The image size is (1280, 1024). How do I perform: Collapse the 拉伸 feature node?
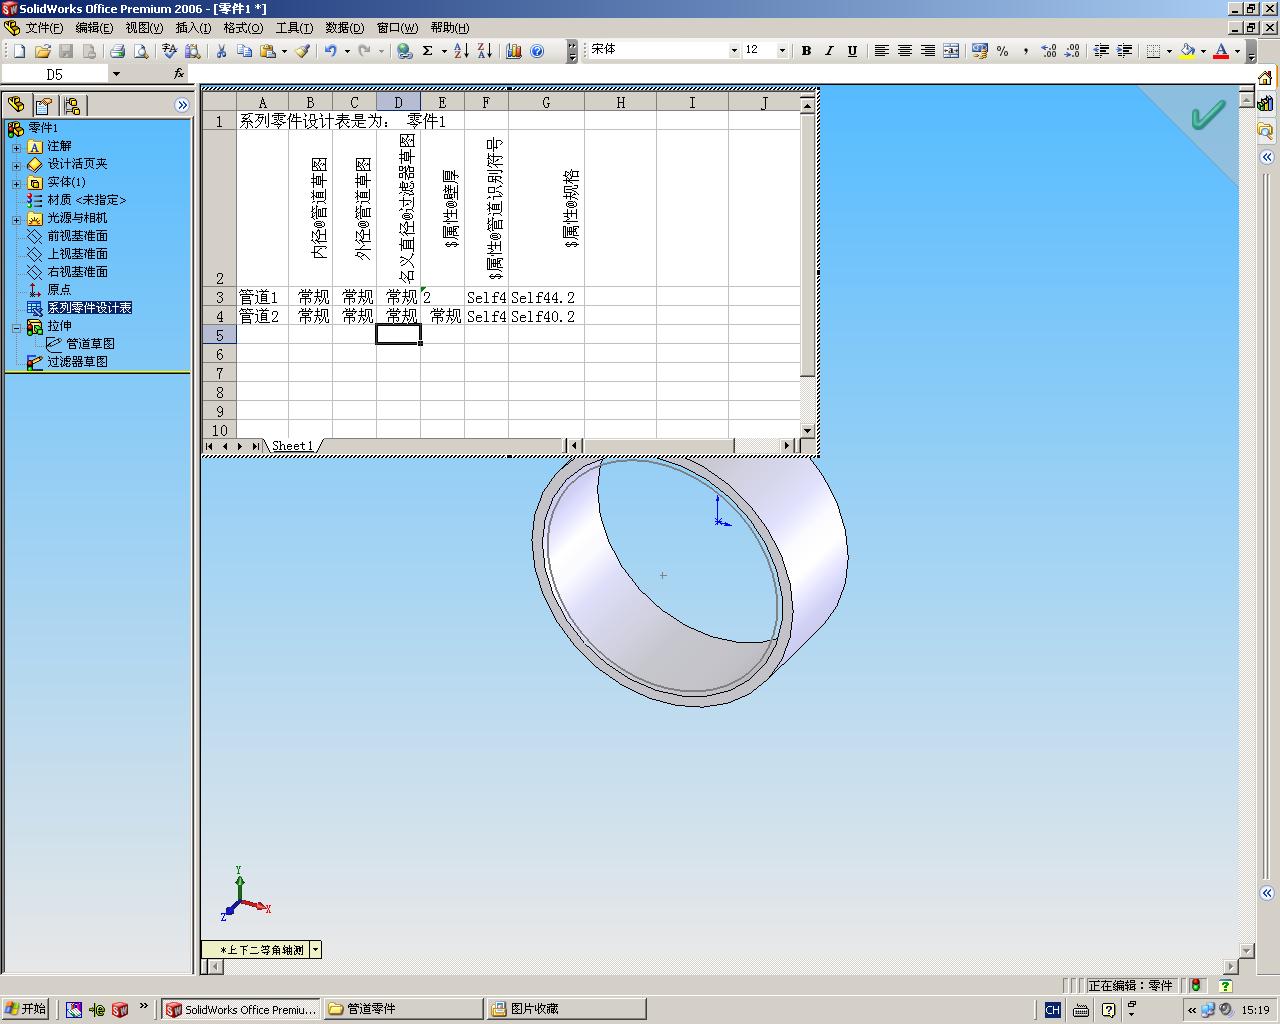click(16, 327)
